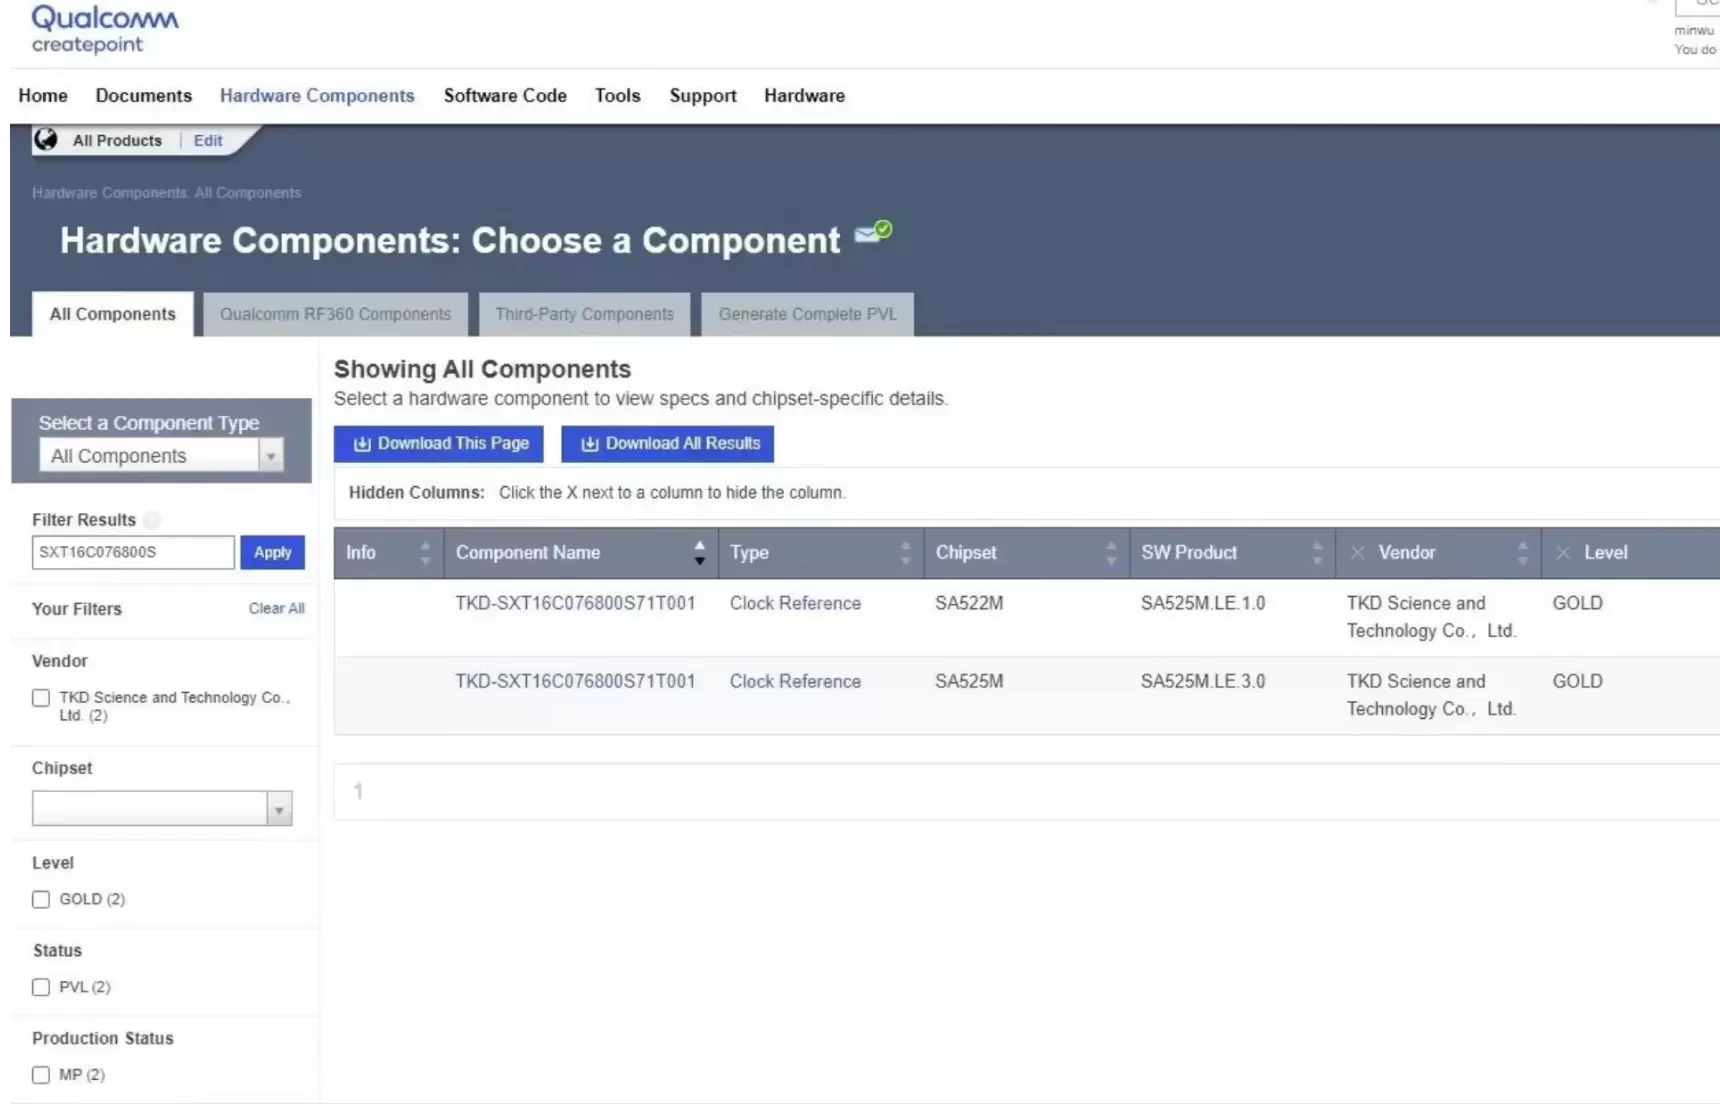Click the Download All Results button
Image resolution: width=1720 pixels, height=1114 pixels.
coord(668,444)
